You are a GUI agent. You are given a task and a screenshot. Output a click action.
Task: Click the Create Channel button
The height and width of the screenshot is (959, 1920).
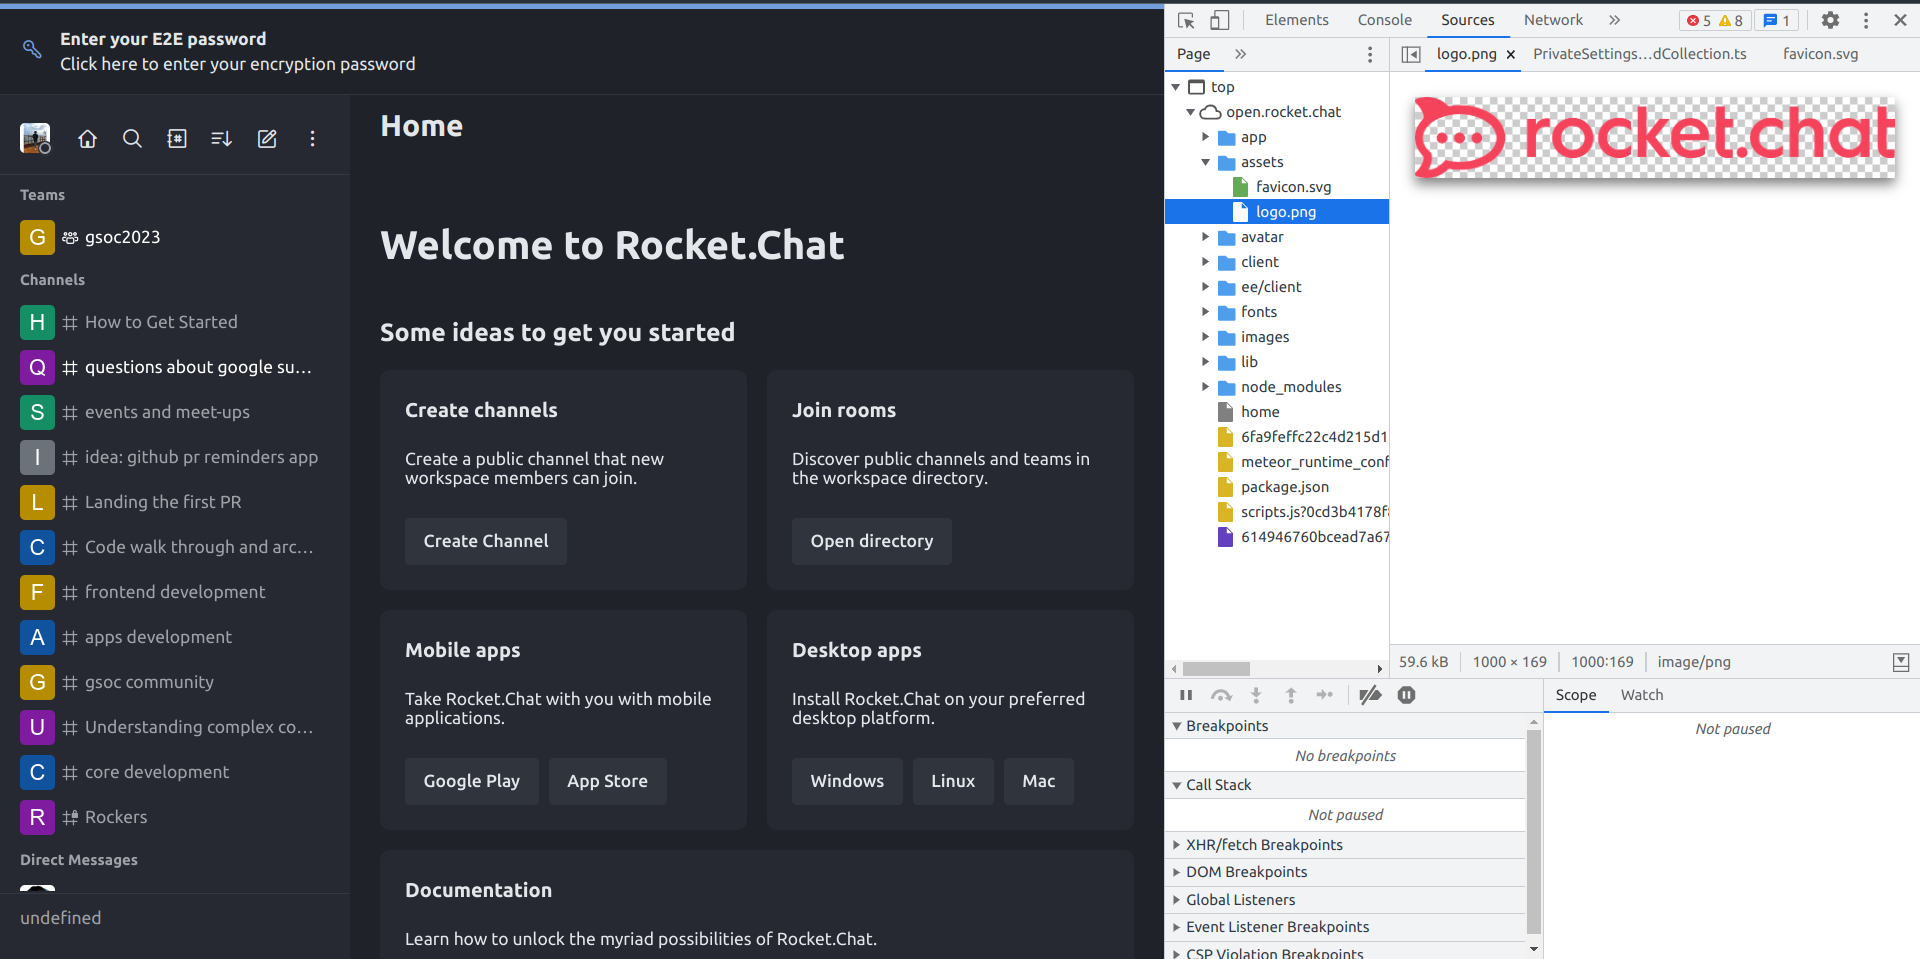click(x=485, y=541)
